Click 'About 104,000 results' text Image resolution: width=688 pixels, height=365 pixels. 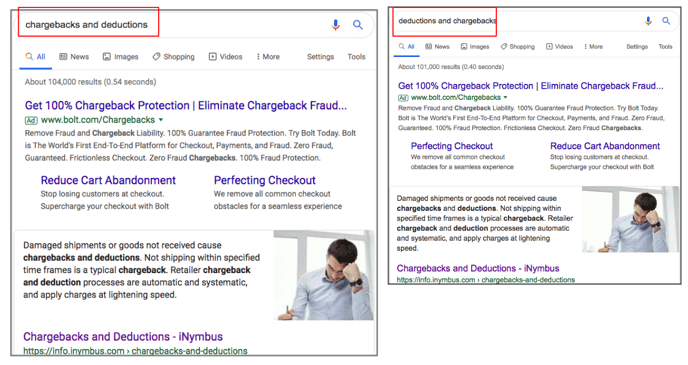pos(90,82)
